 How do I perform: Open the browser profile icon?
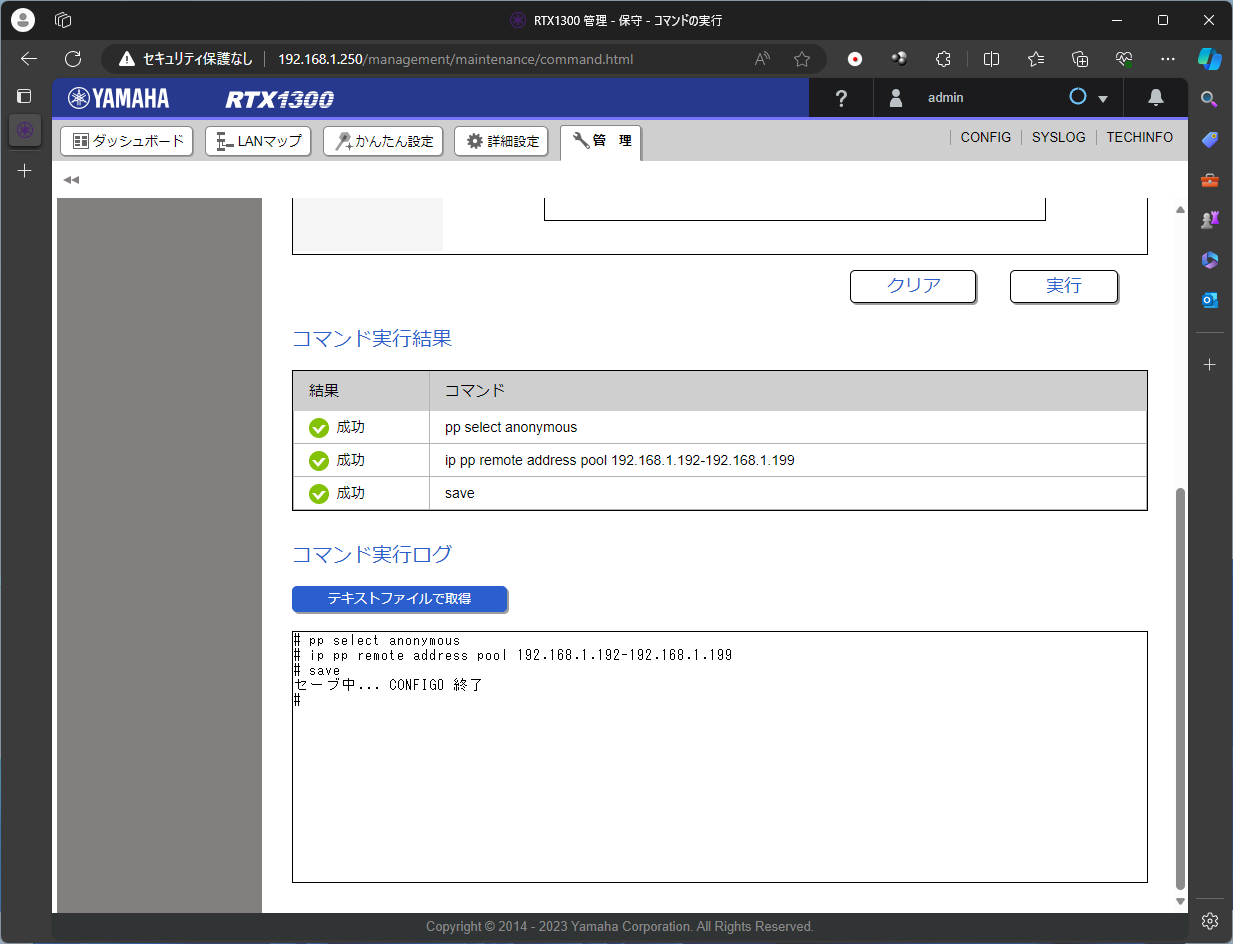(x=23, y=20)
